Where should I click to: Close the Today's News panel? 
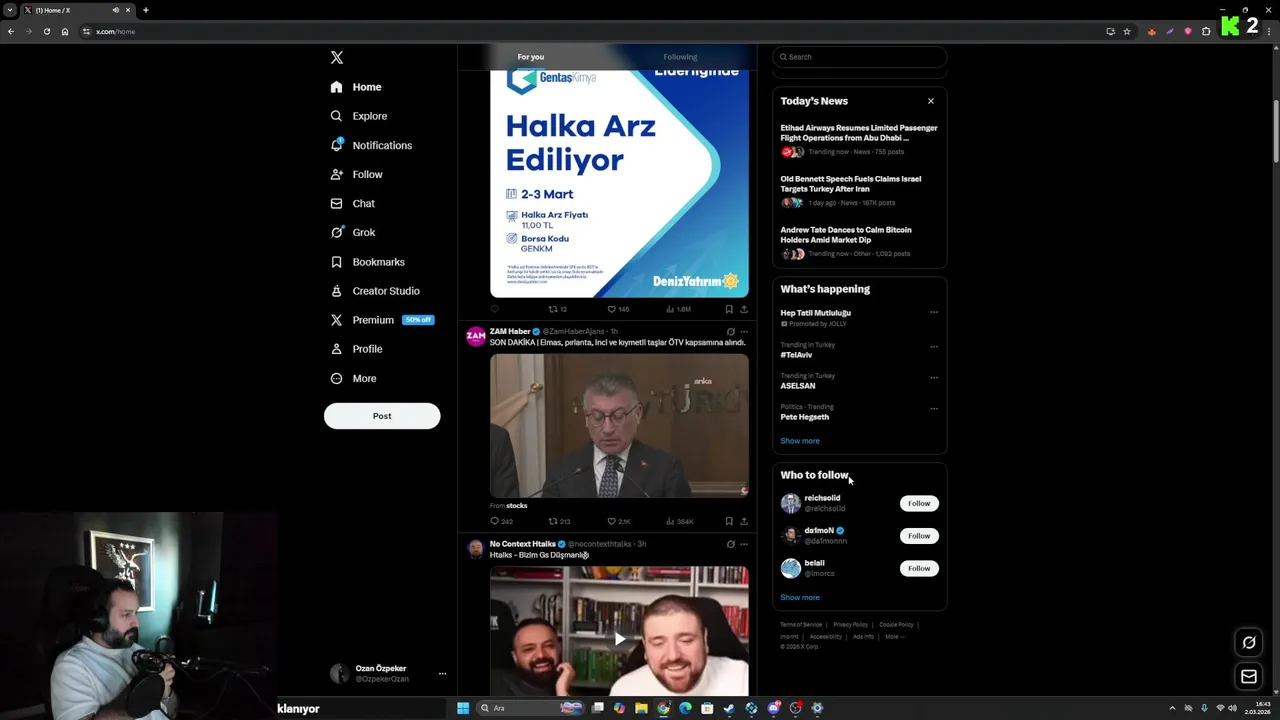coord(931,101)
